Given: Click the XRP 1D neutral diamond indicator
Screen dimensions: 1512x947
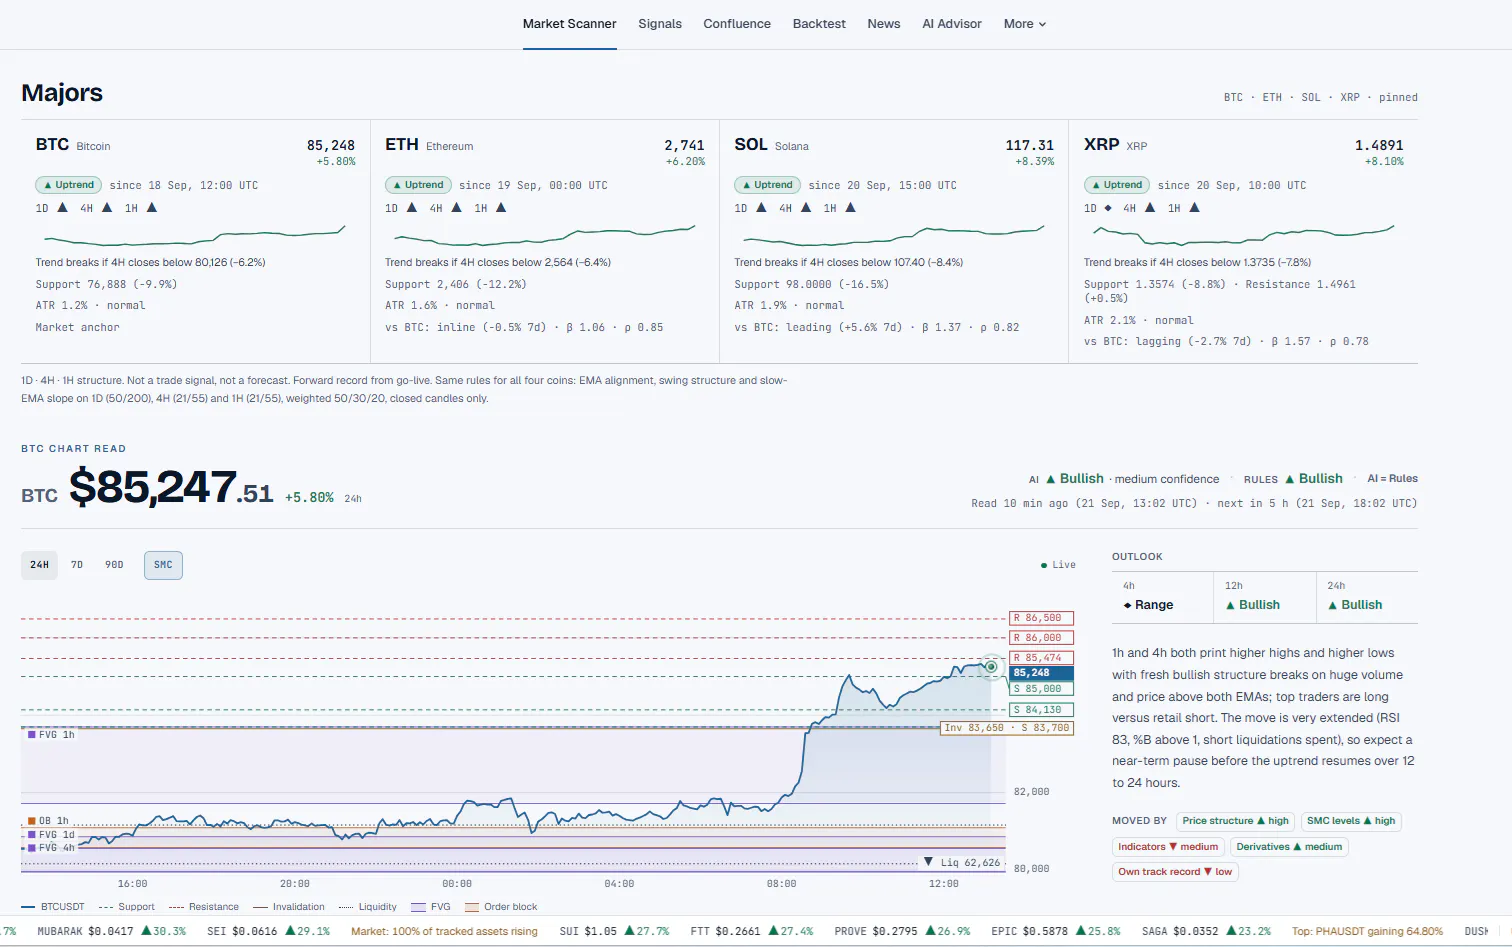Looking at the screenshot, I should click(x=1108, y=208).
